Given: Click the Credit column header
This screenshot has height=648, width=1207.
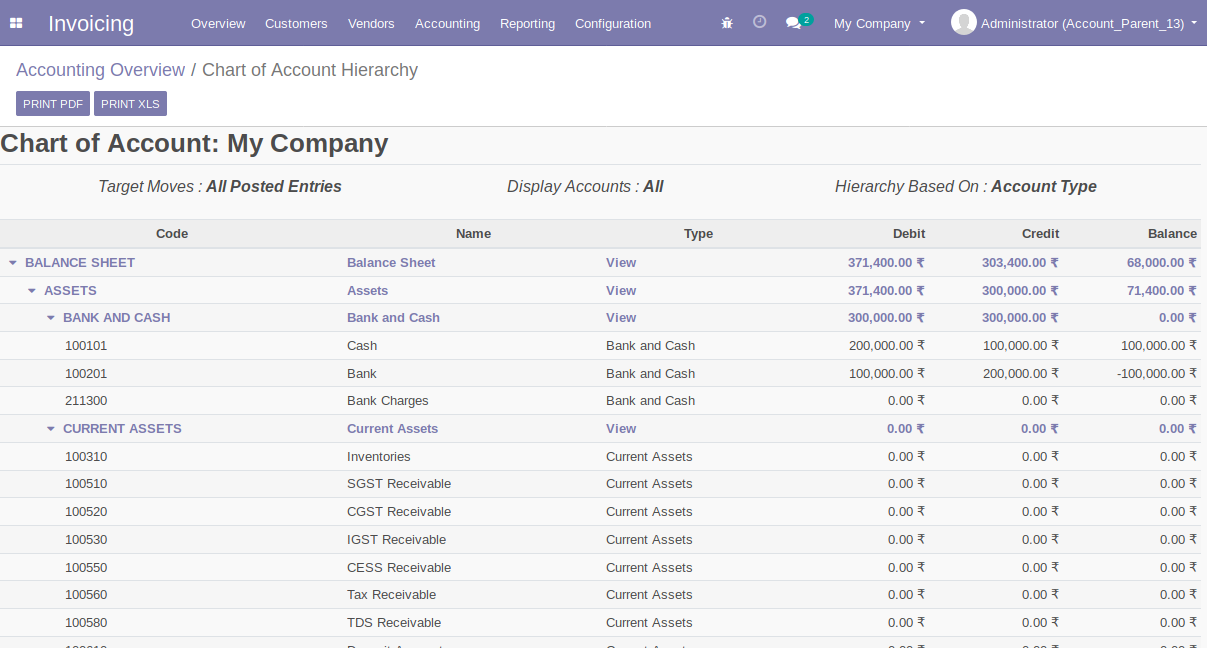Looking at the screenshot, I should 1040,234.
